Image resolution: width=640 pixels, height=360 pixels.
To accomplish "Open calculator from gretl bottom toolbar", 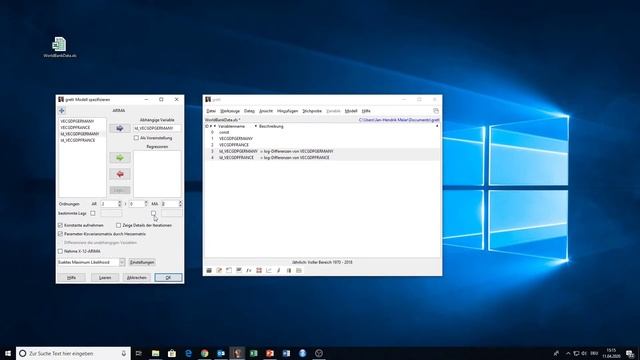I will tap(209, 270).
